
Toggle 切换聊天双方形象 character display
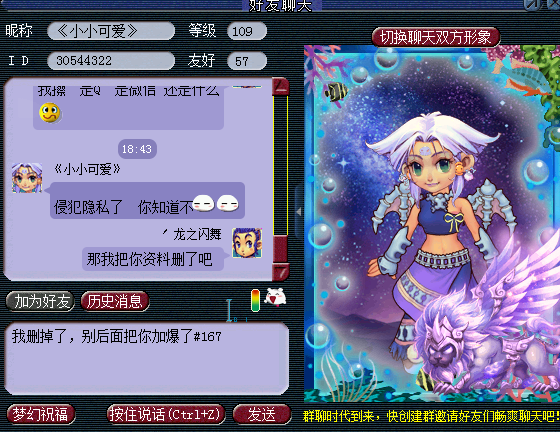[435, 37]
